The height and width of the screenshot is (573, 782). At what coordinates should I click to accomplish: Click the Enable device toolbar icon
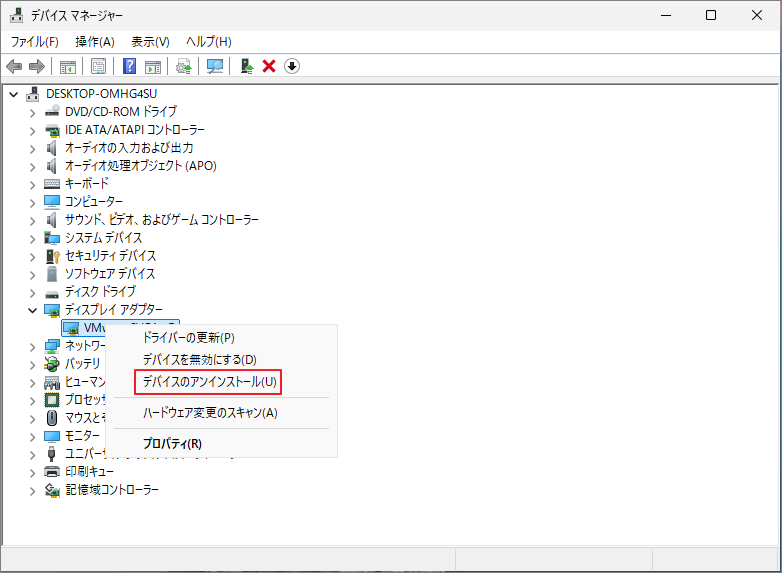click(246, 66)
